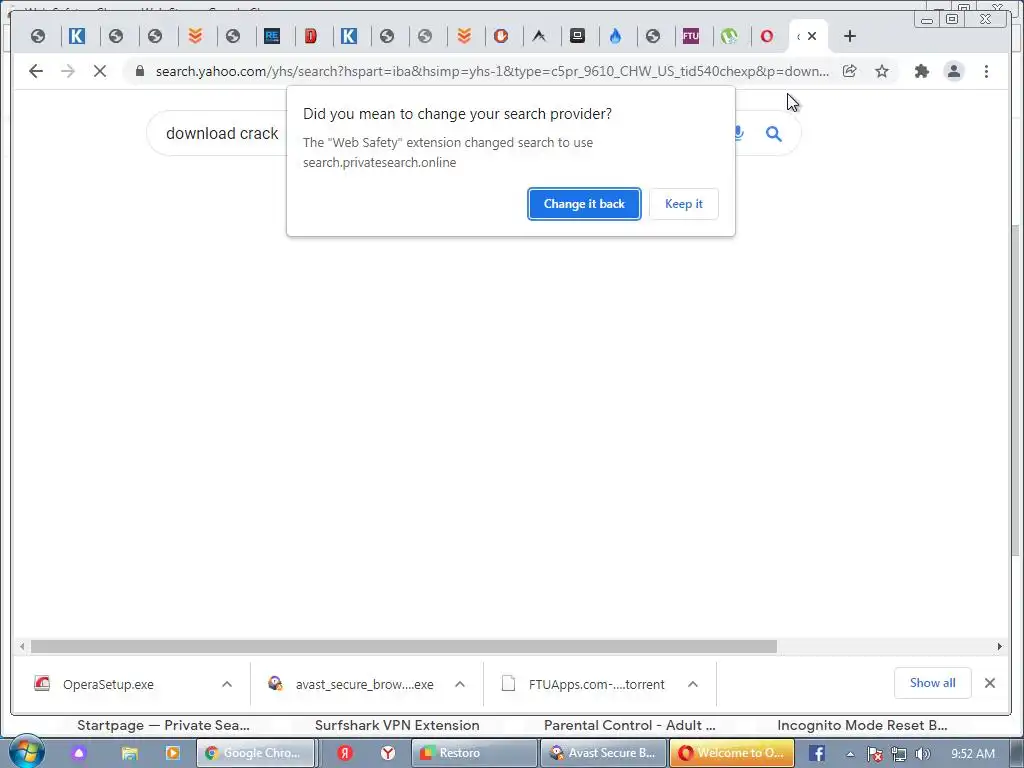Click the forward navigation arrow
Image resolution: width=1024 pixels, height=768 pixels.
pyautogui.click(x=68, y=71)
